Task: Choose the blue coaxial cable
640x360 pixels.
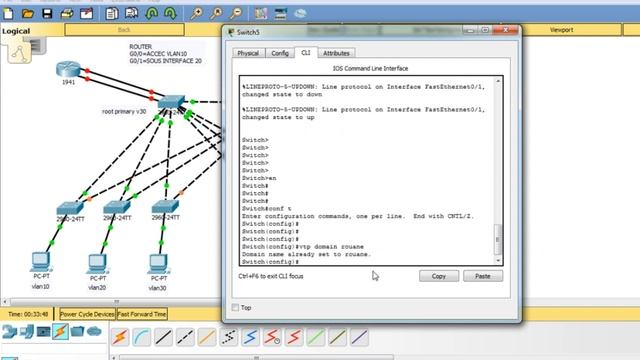Action: (250, 338)
